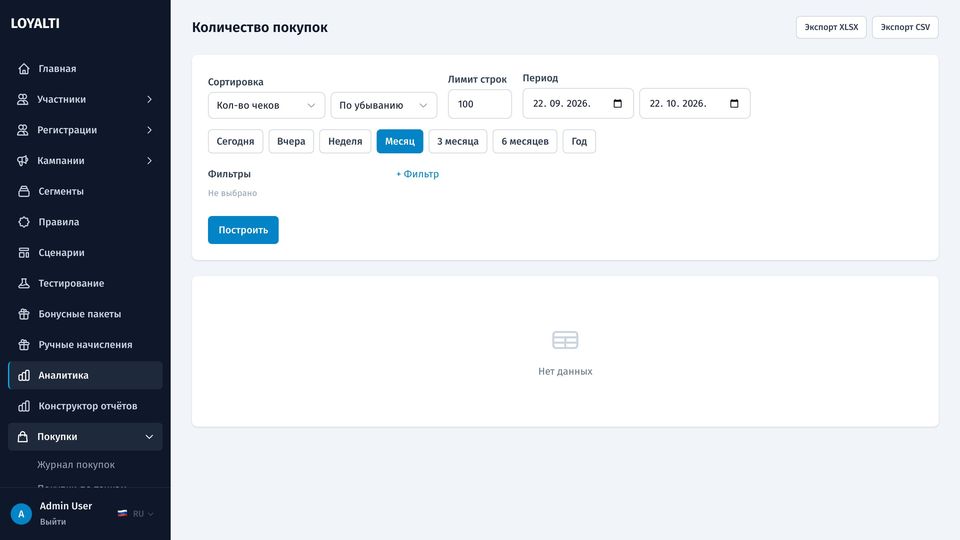Click the start date field 22.09.2026

[577, 103]
